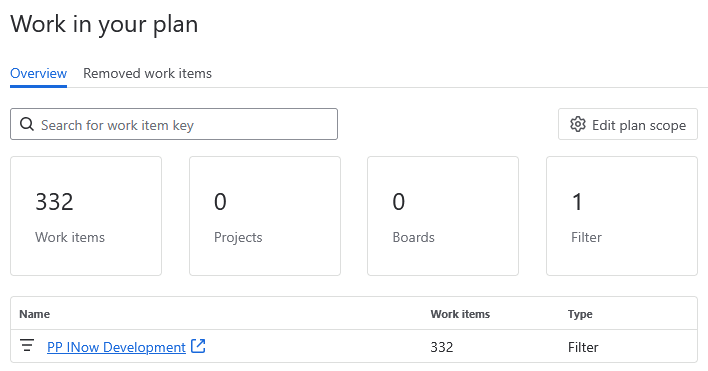Click the large 332 number on card
Screen dimensions: 708x371
click(x=54, y=202)
